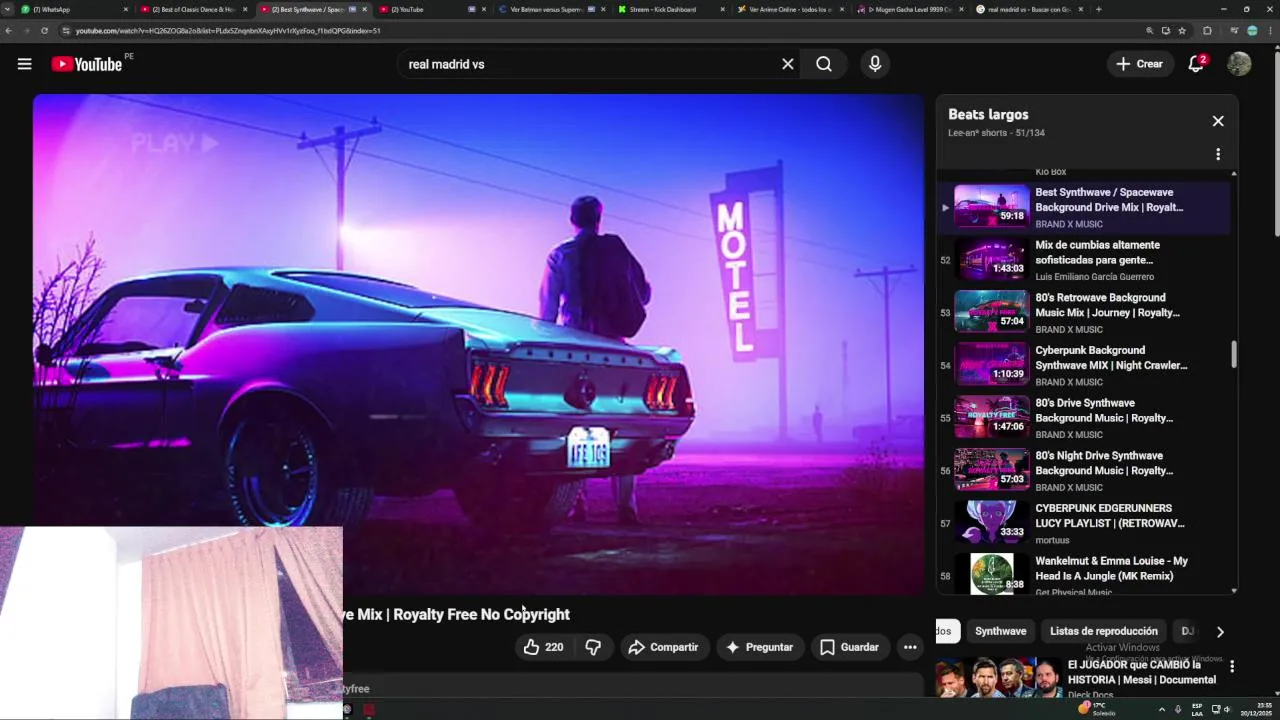This screenshot has height=720, width=1280.
Task: Save video with the Guardar button
Action: tap(849, 647)
